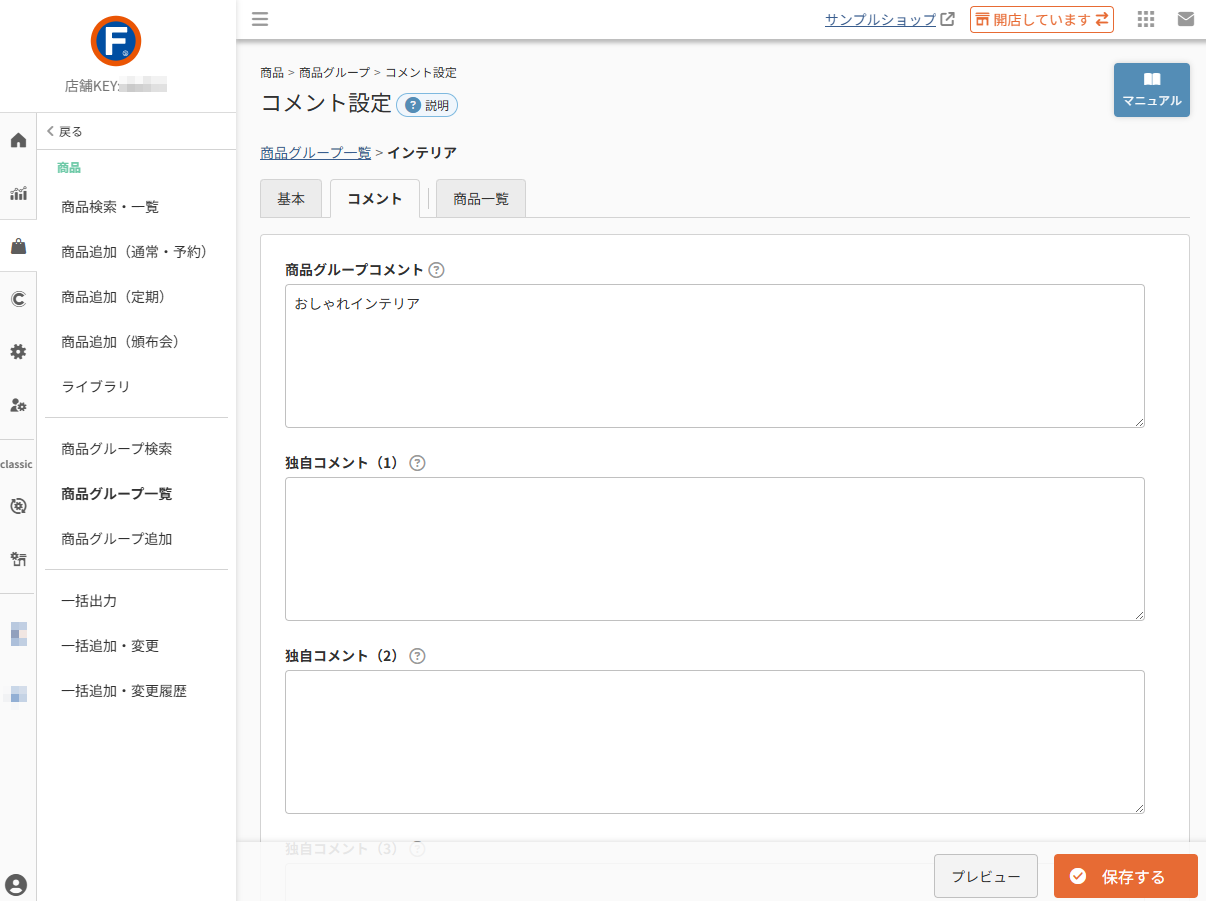Open the mail envelope icon
The height and width of the screenshot is (901, 1206).
[1186, 19]
